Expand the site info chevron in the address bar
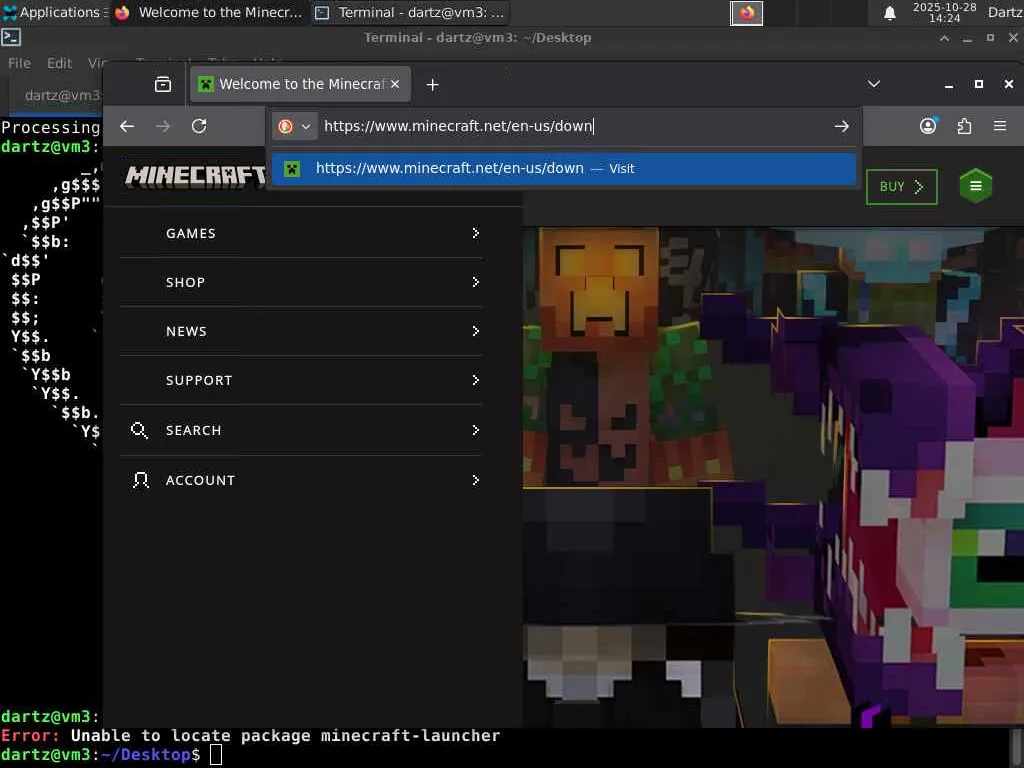Screen dimensions: 1024x768 [x=306, y=126]
